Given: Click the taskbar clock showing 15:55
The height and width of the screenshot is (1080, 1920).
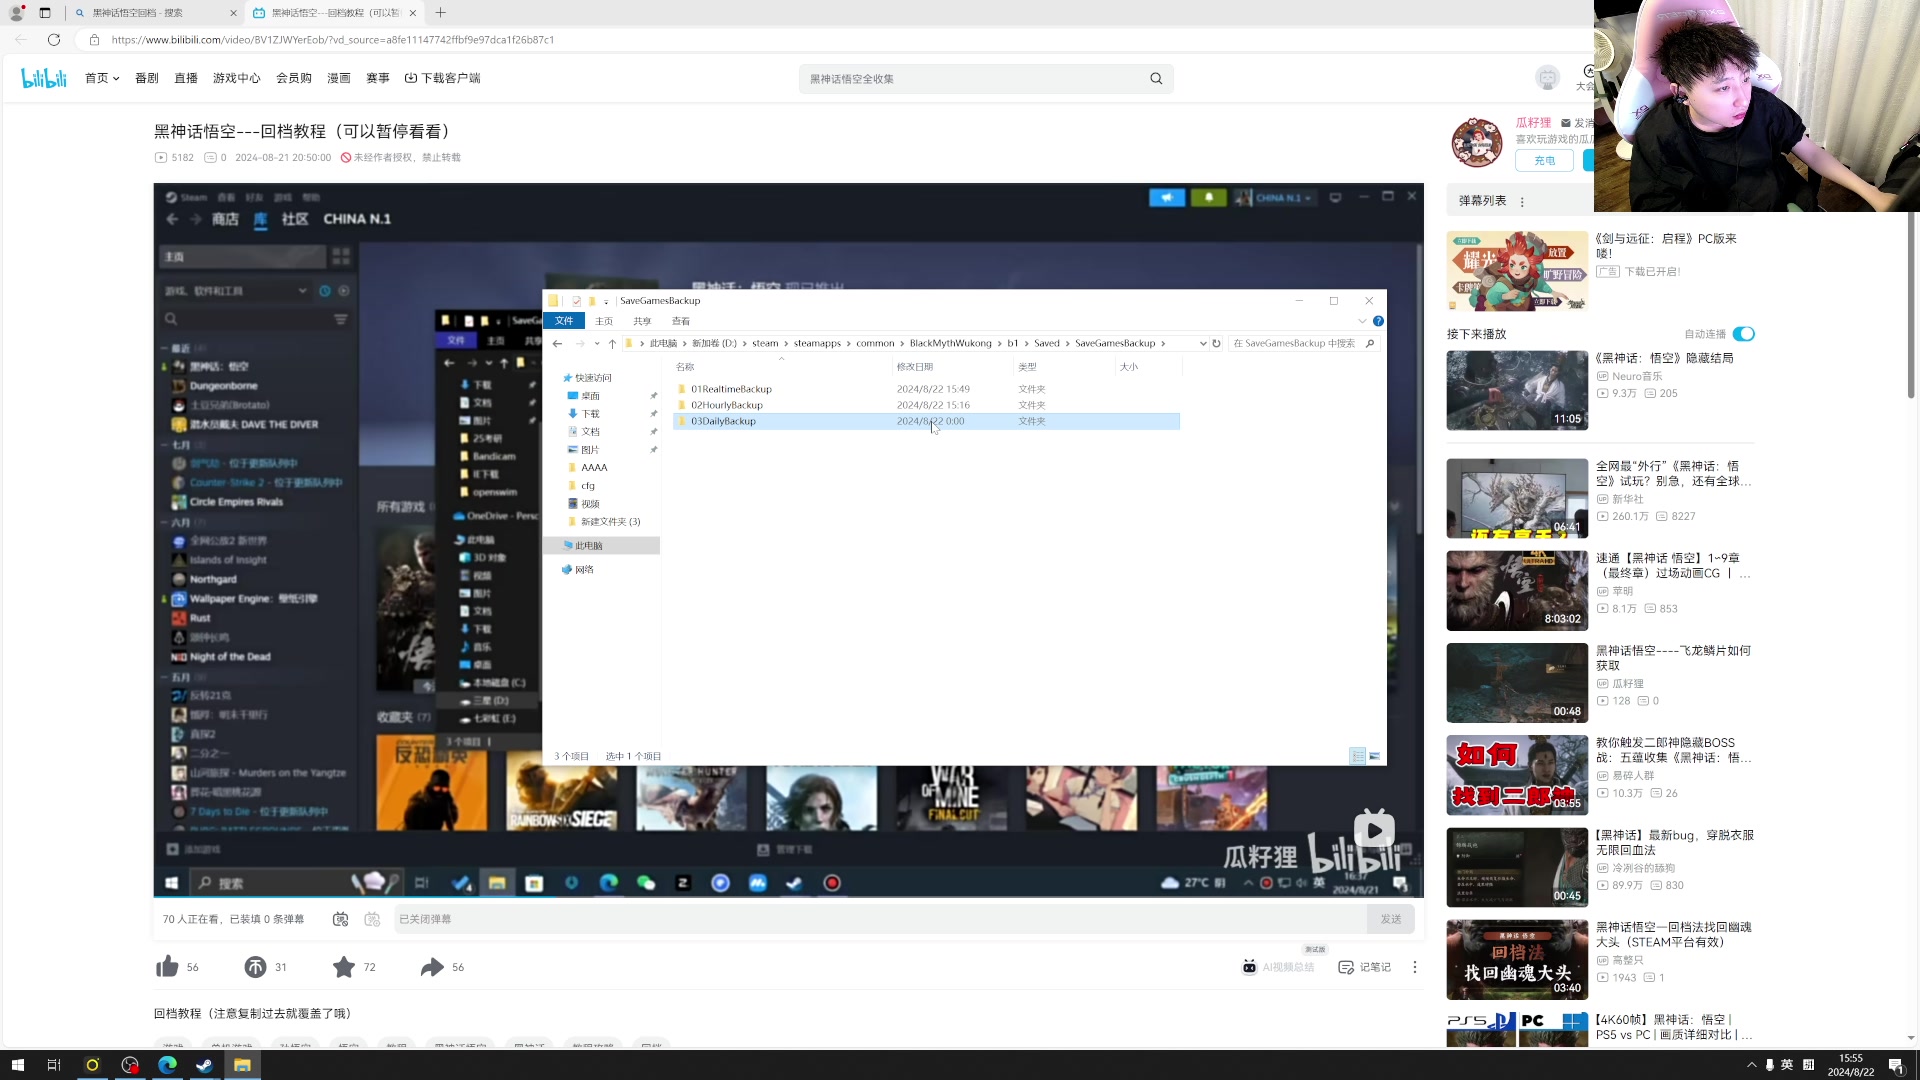Looking at the screenshot, I should [x=1851, y=1065].
